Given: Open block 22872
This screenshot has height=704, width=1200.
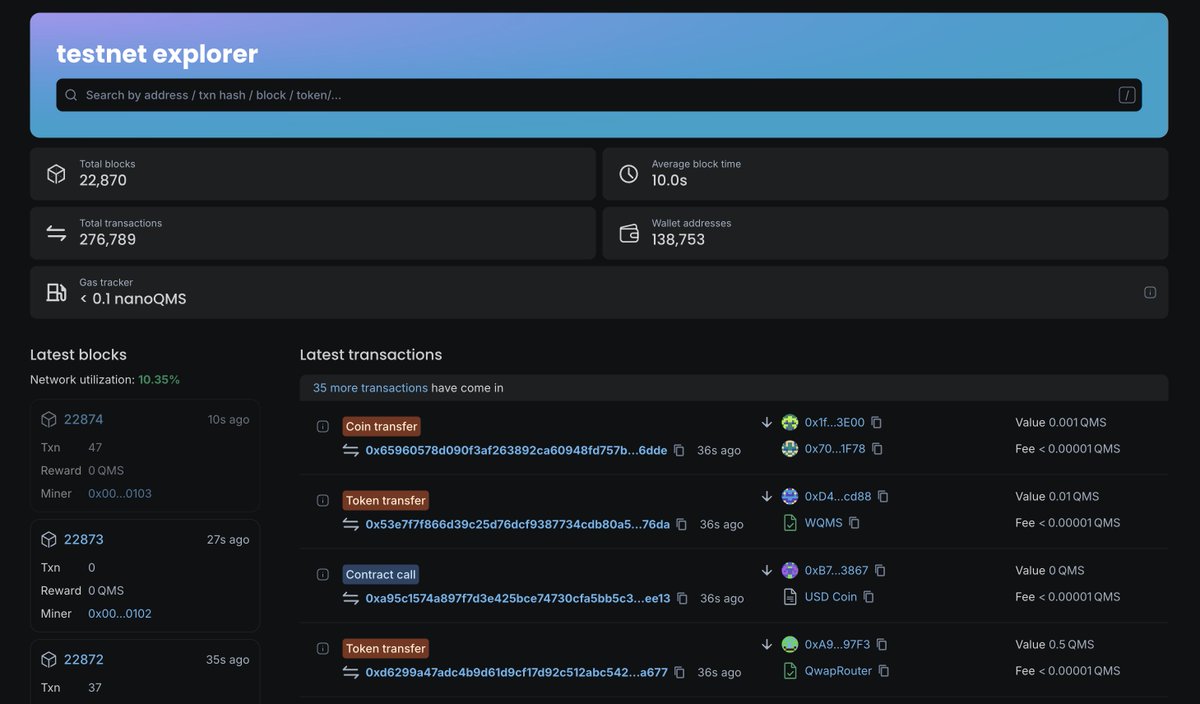Looking at the screenshot, I should (x=84, y=659).
